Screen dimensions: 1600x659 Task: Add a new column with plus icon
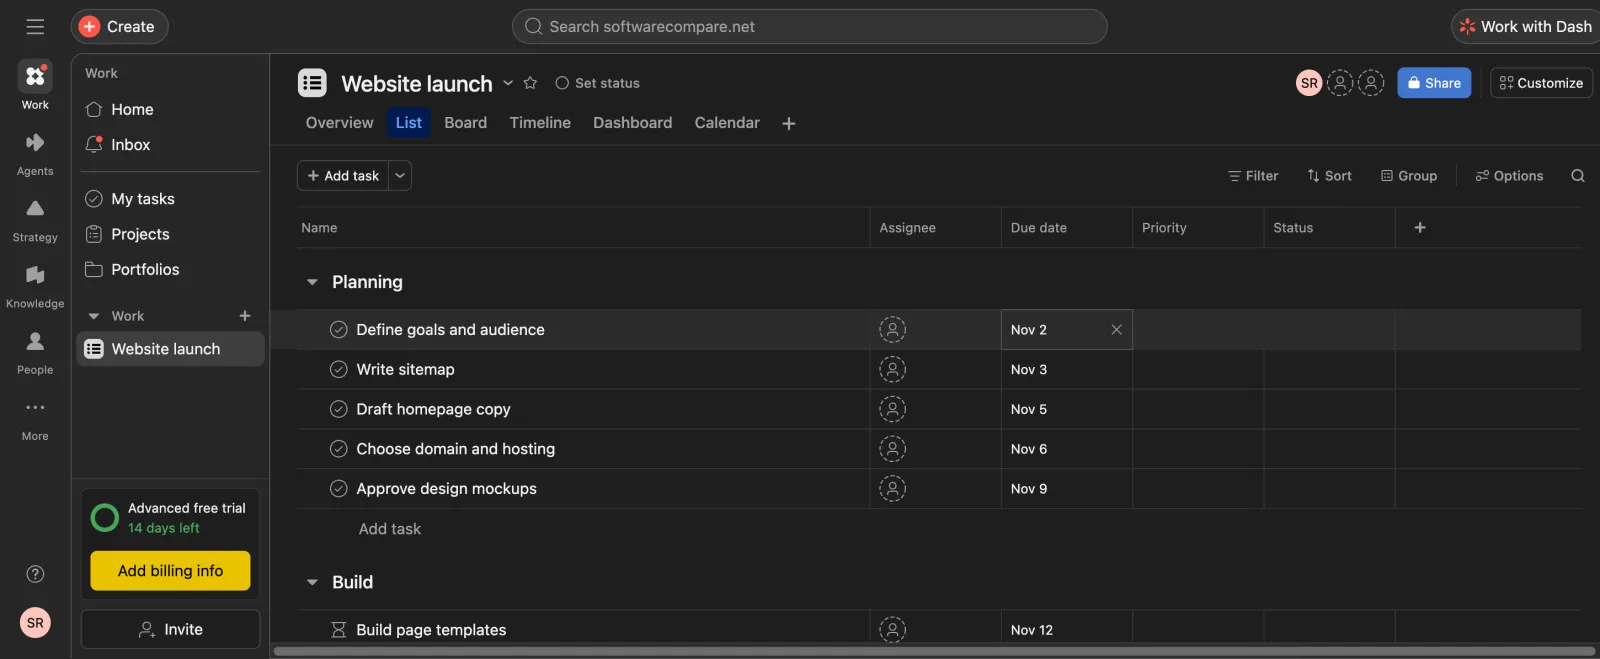[1420, 228]
